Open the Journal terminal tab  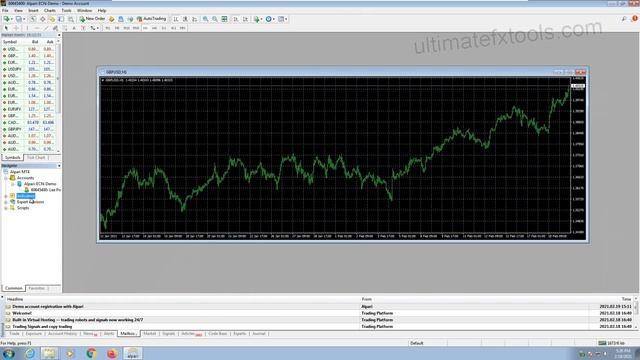tap(259, 334)
